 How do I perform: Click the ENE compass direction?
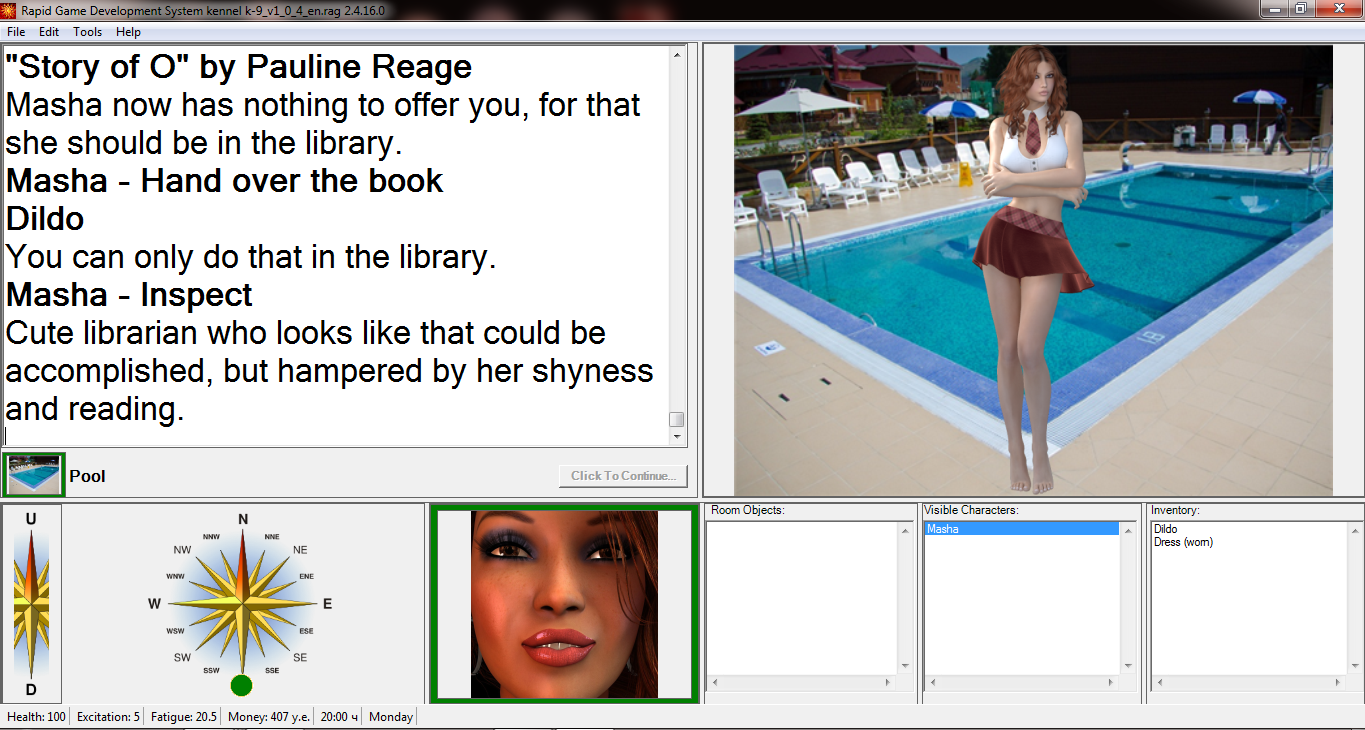pos(306,577)
